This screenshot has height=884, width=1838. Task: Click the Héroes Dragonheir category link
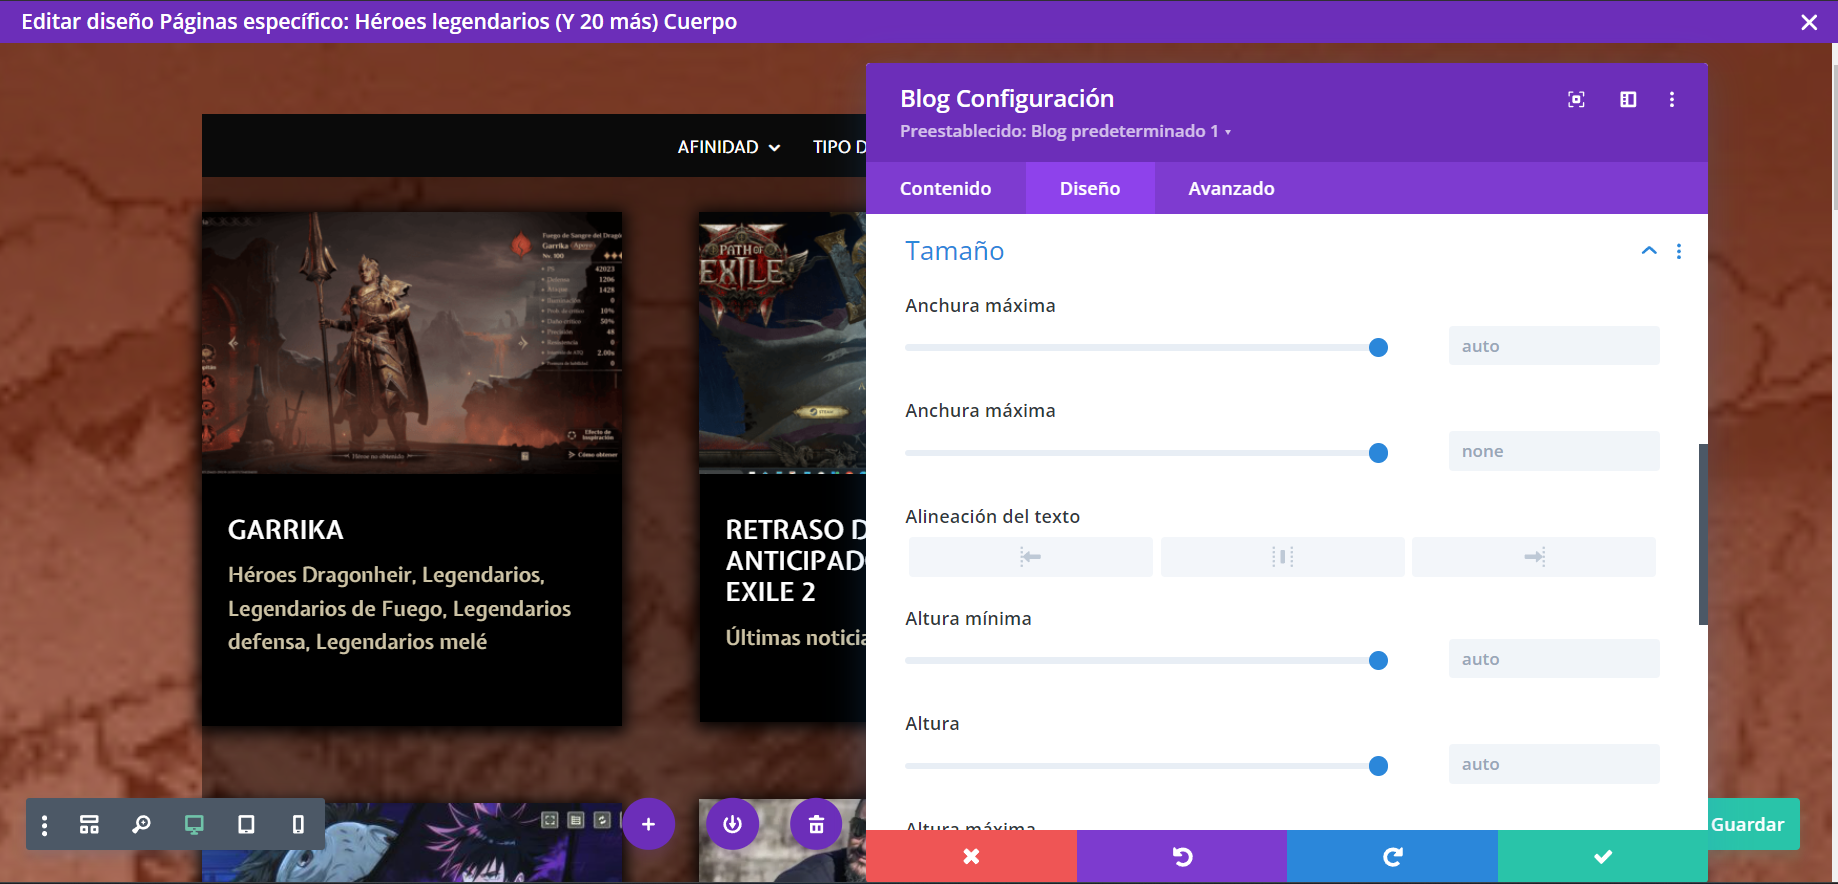click(320, 575)
